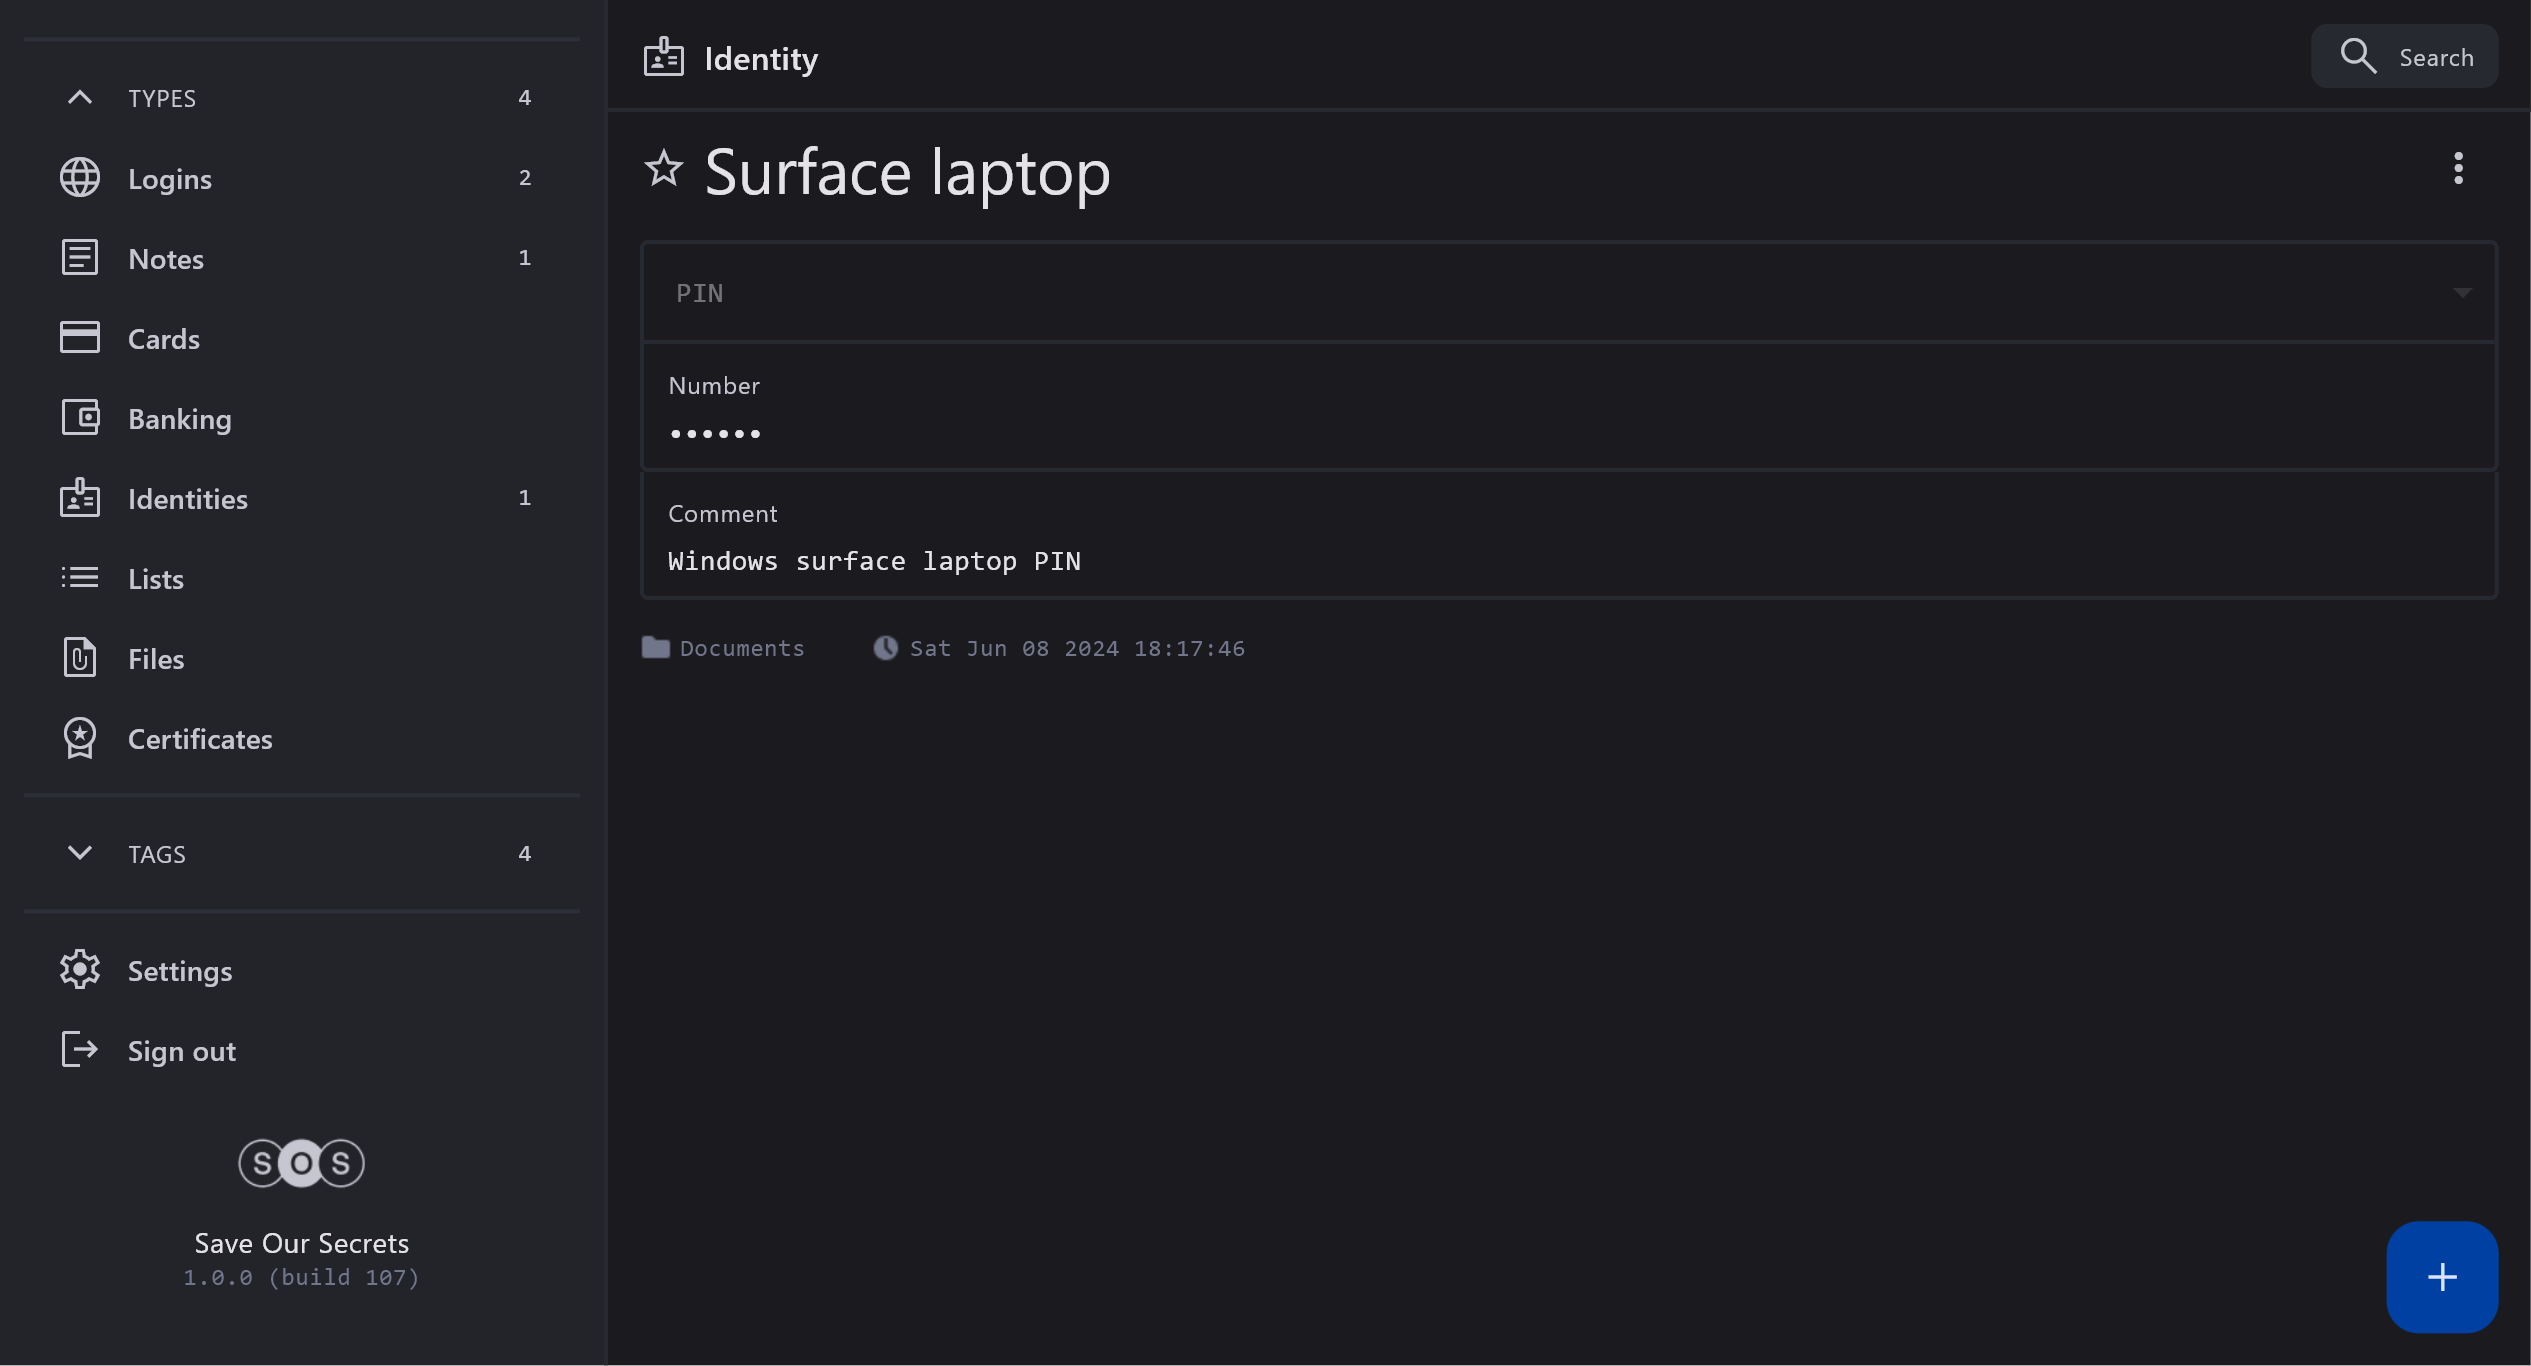2531x1366 pixels.
Task: Open Settings from the sidebar
Action: (180, 971)
